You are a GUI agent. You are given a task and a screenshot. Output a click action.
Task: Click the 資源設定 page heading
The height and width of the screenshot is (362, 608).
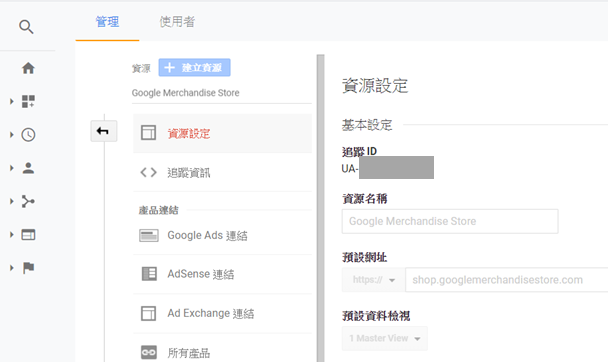tap(375, 86)
